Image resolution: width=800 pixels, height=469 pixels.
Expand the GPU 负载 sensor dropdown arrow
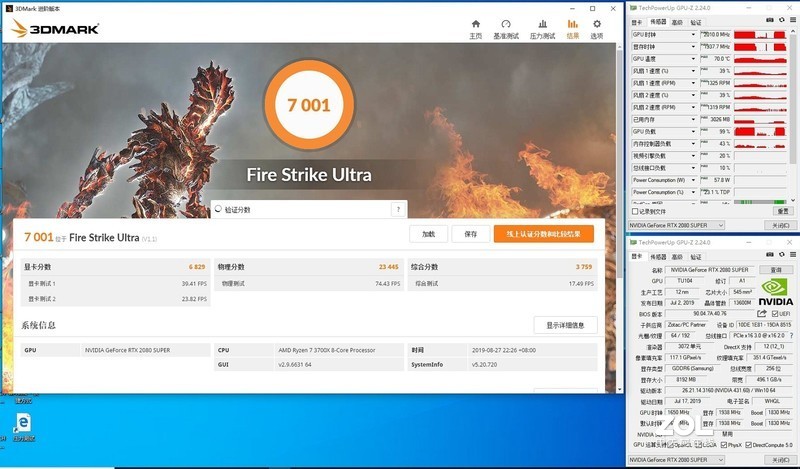[693, 132]
